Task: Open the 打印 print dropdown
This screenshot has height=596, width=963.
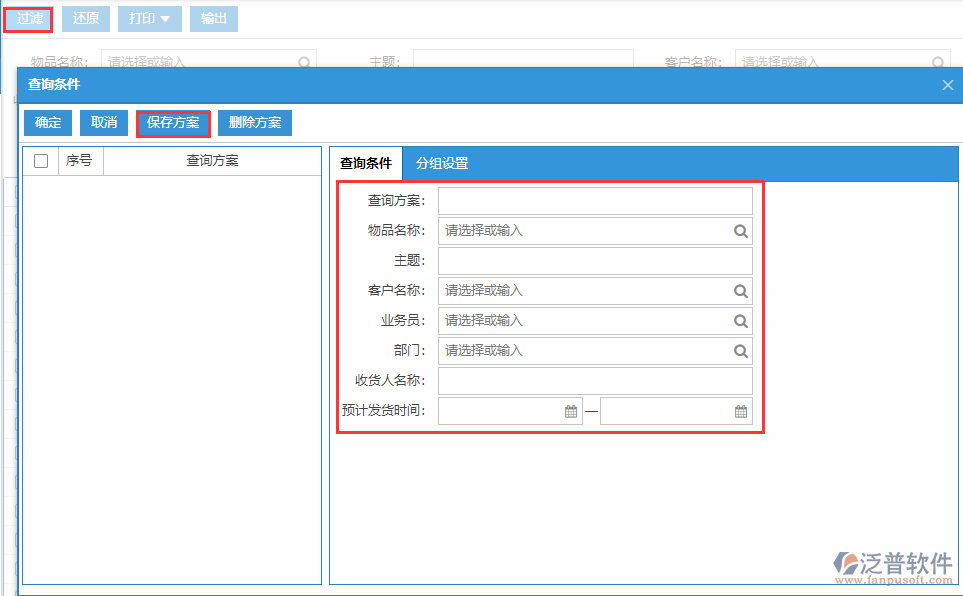Action: [x=148, y=18]
